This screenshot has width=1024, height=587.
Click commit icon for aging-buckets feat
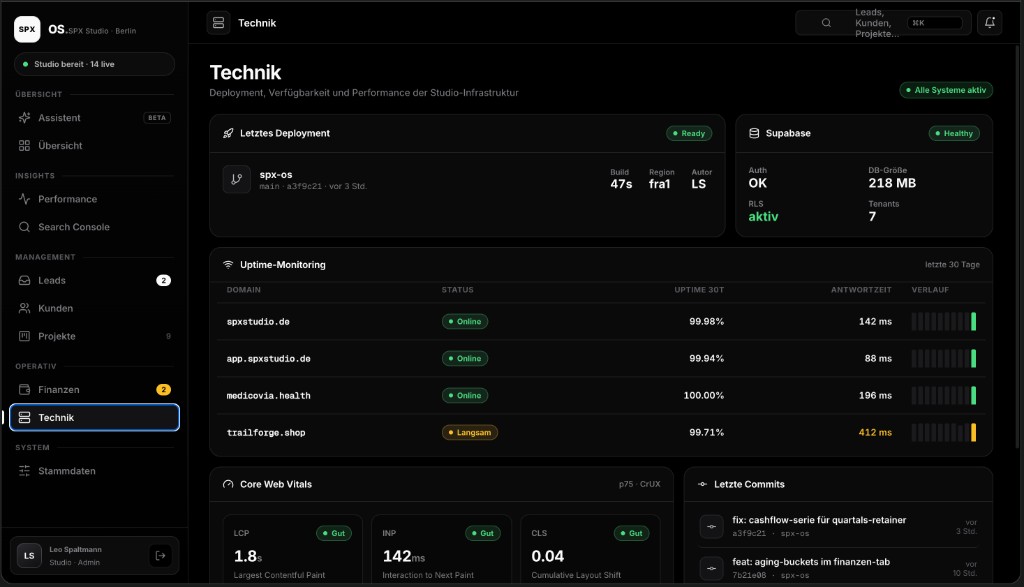pyautogui.click(x=711, y=568)
